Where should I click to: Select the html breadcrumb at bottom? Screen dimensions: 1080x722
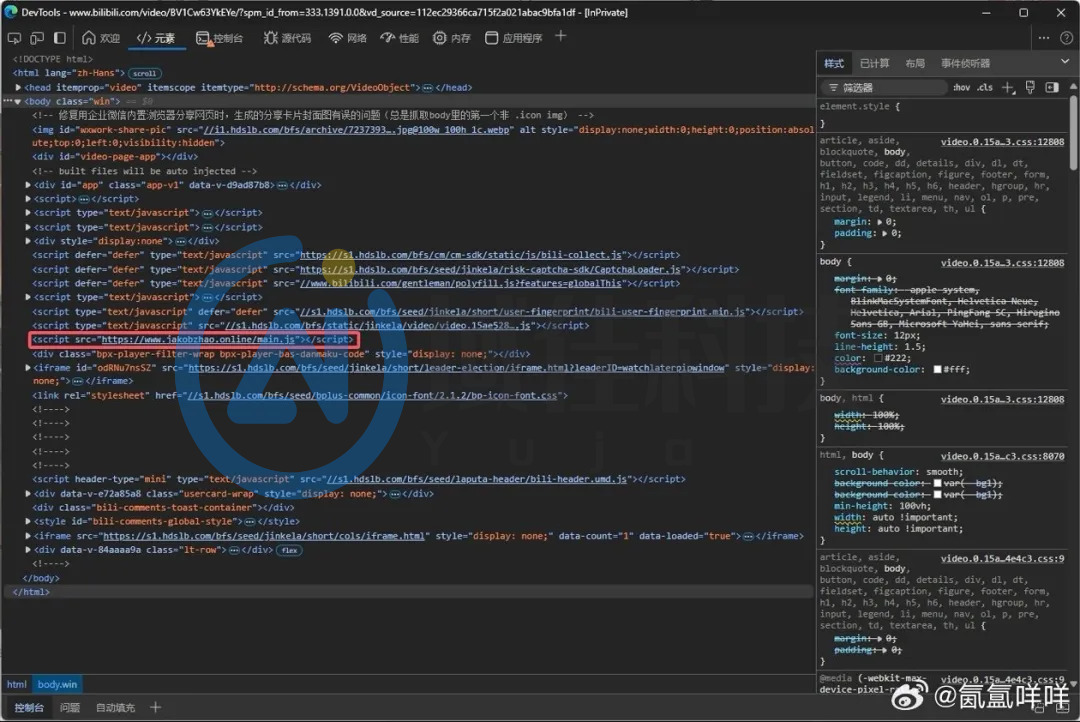(x=17, y=684)
